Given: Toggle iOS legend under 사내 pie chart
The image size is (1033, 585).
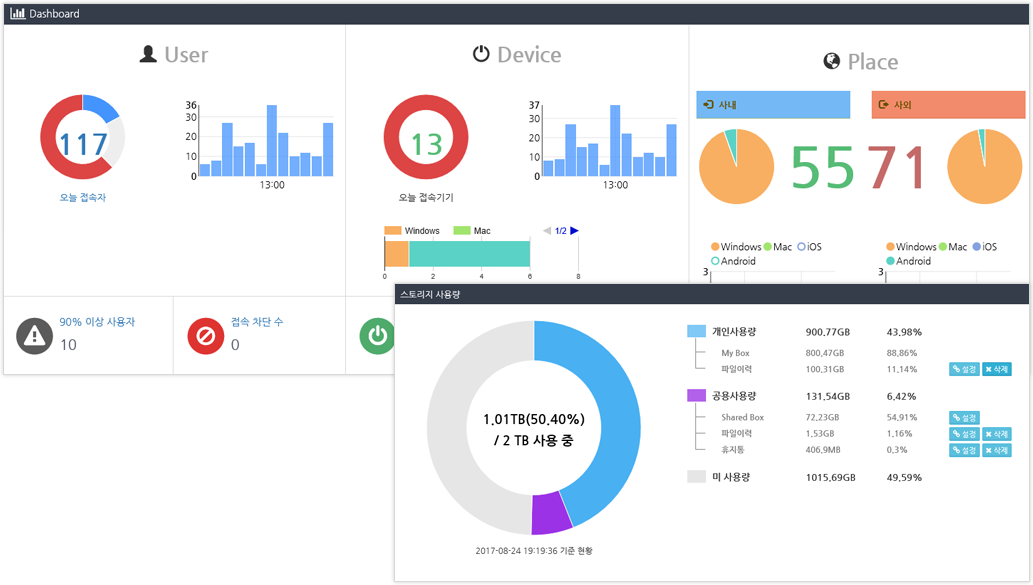Looking at the screenshot, I should (810, 247).
